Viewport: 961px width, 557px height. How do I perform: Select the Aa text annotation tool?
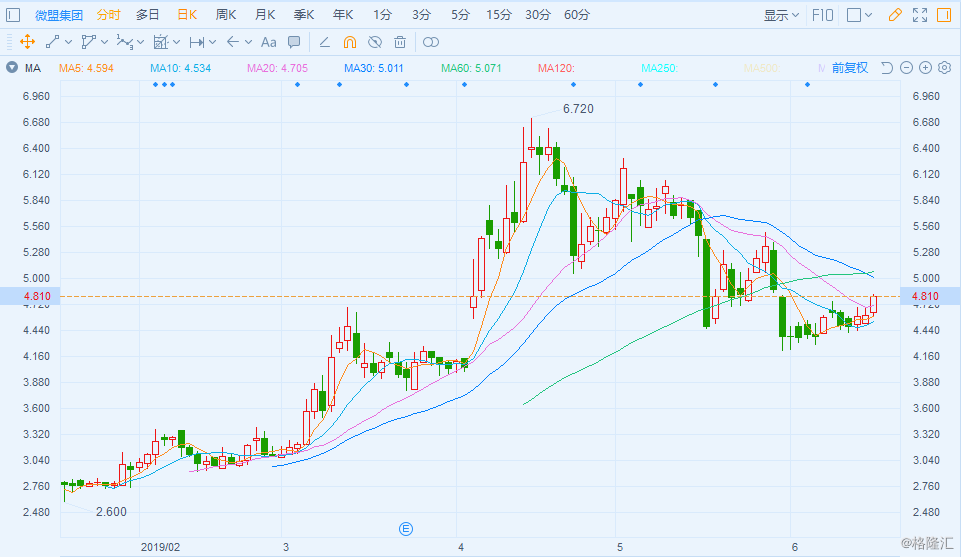point(268,42)
